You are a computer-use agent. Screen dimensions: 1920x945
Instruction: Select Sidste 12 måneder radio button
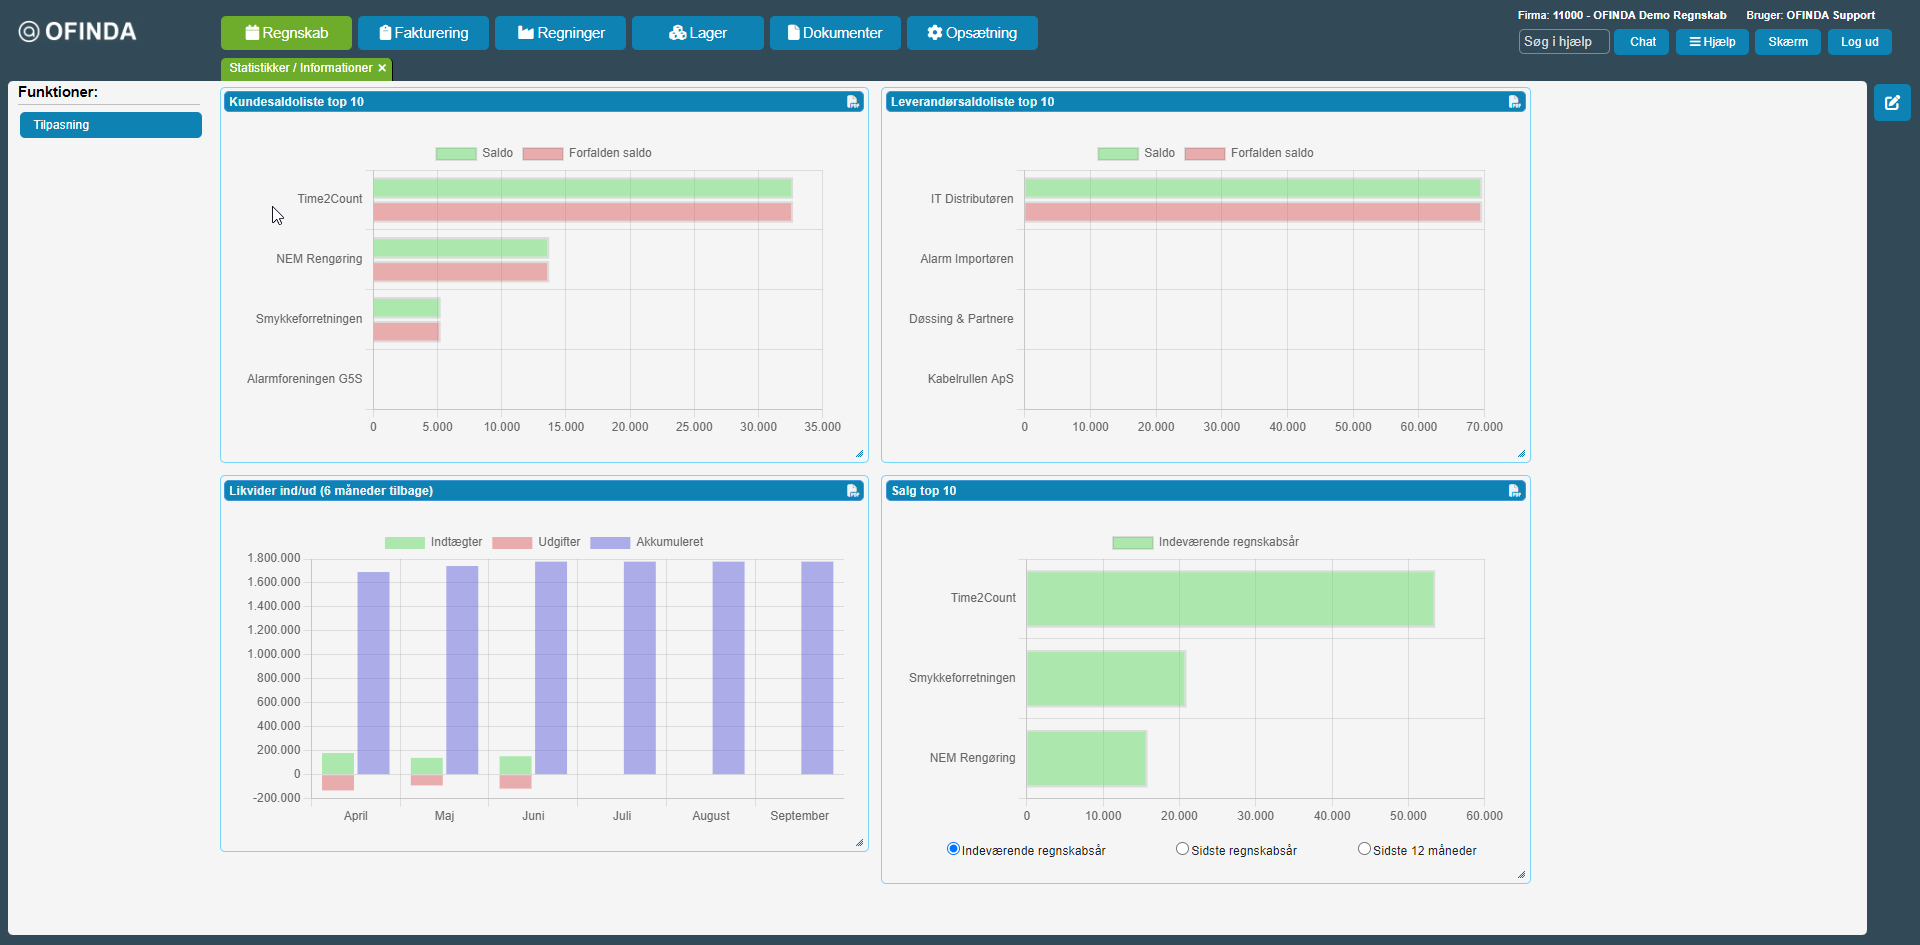[1364, 849]
